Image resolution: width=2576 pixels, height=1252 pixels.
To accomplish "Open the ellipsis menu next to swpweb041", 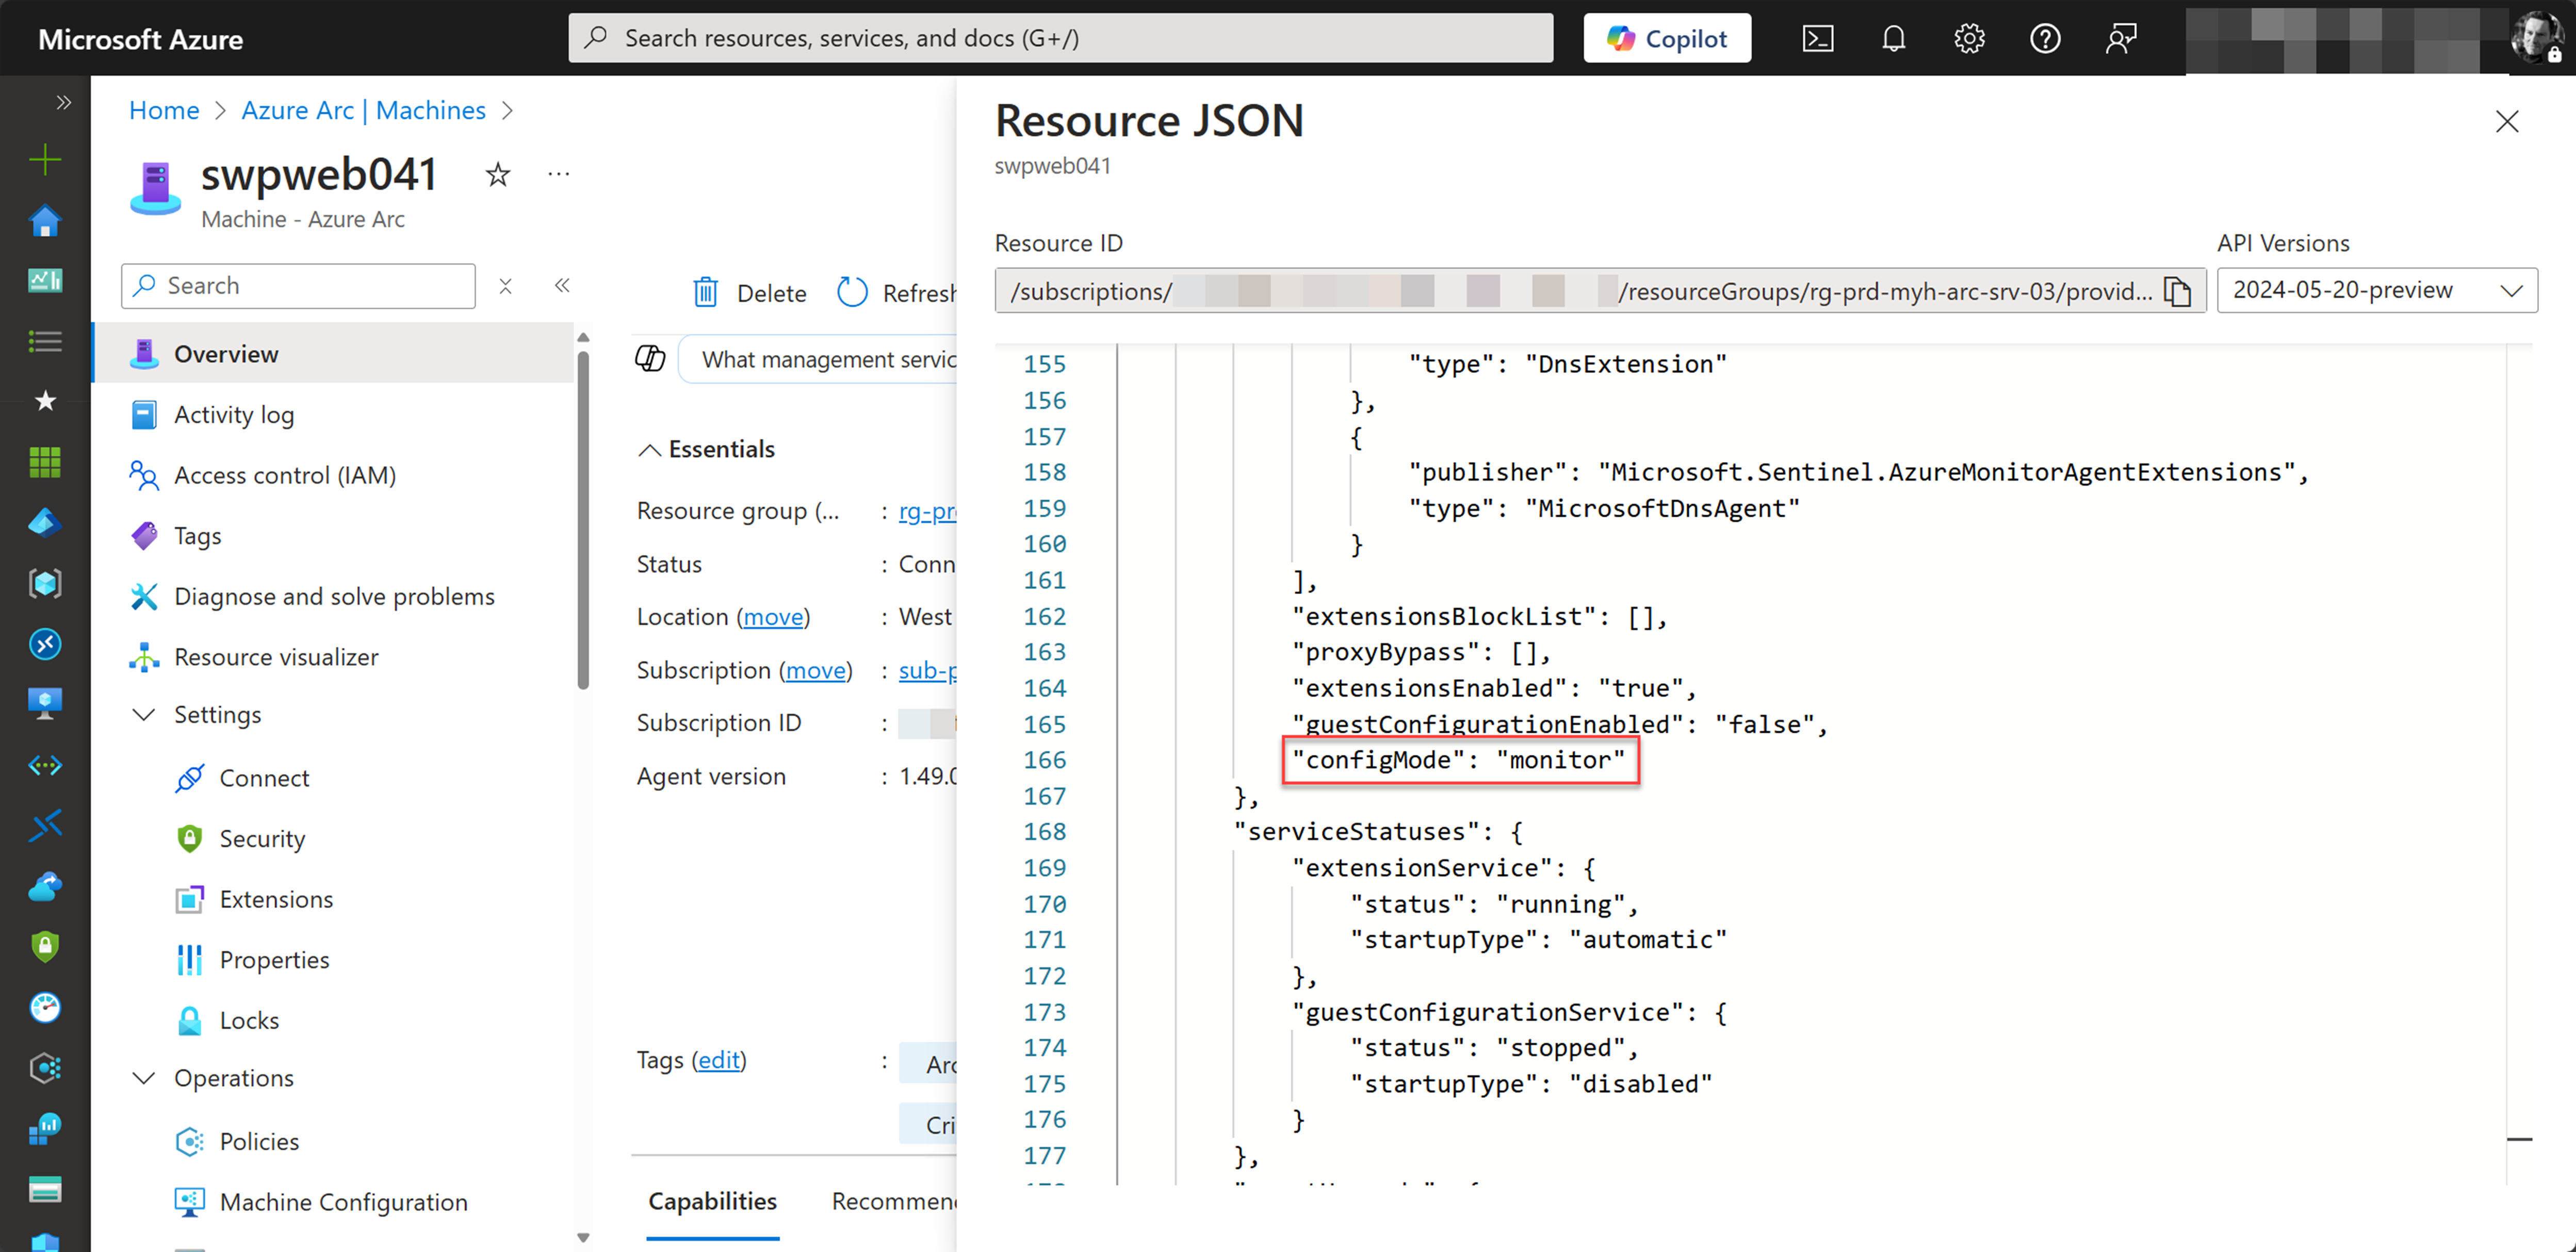I will click(x=558, y=174).
